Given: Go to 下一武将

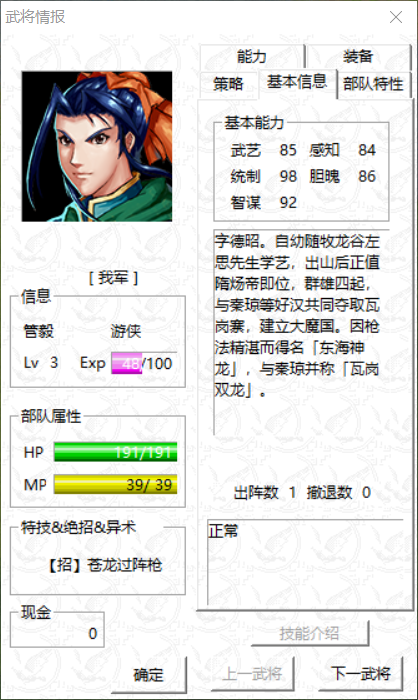Looking at the screenshot, I should click(x=361, y=673).
